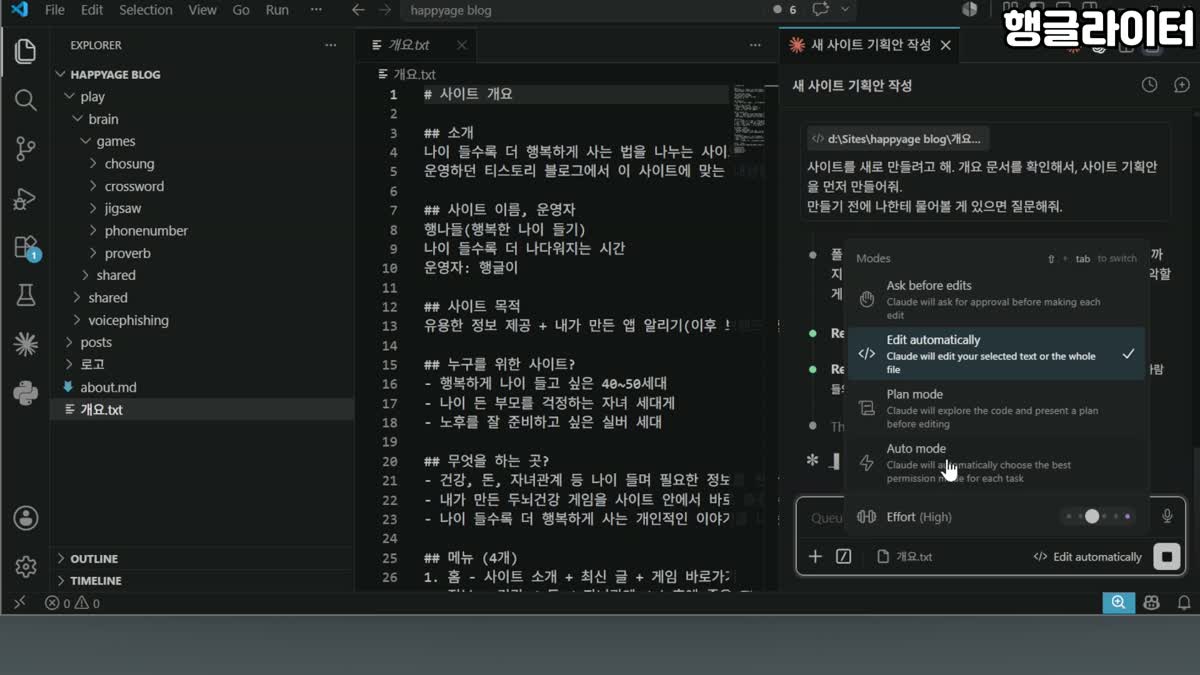Open Copilot status icon in status bar
The image size is (1200, 675).
click(x=1151, y=603)
